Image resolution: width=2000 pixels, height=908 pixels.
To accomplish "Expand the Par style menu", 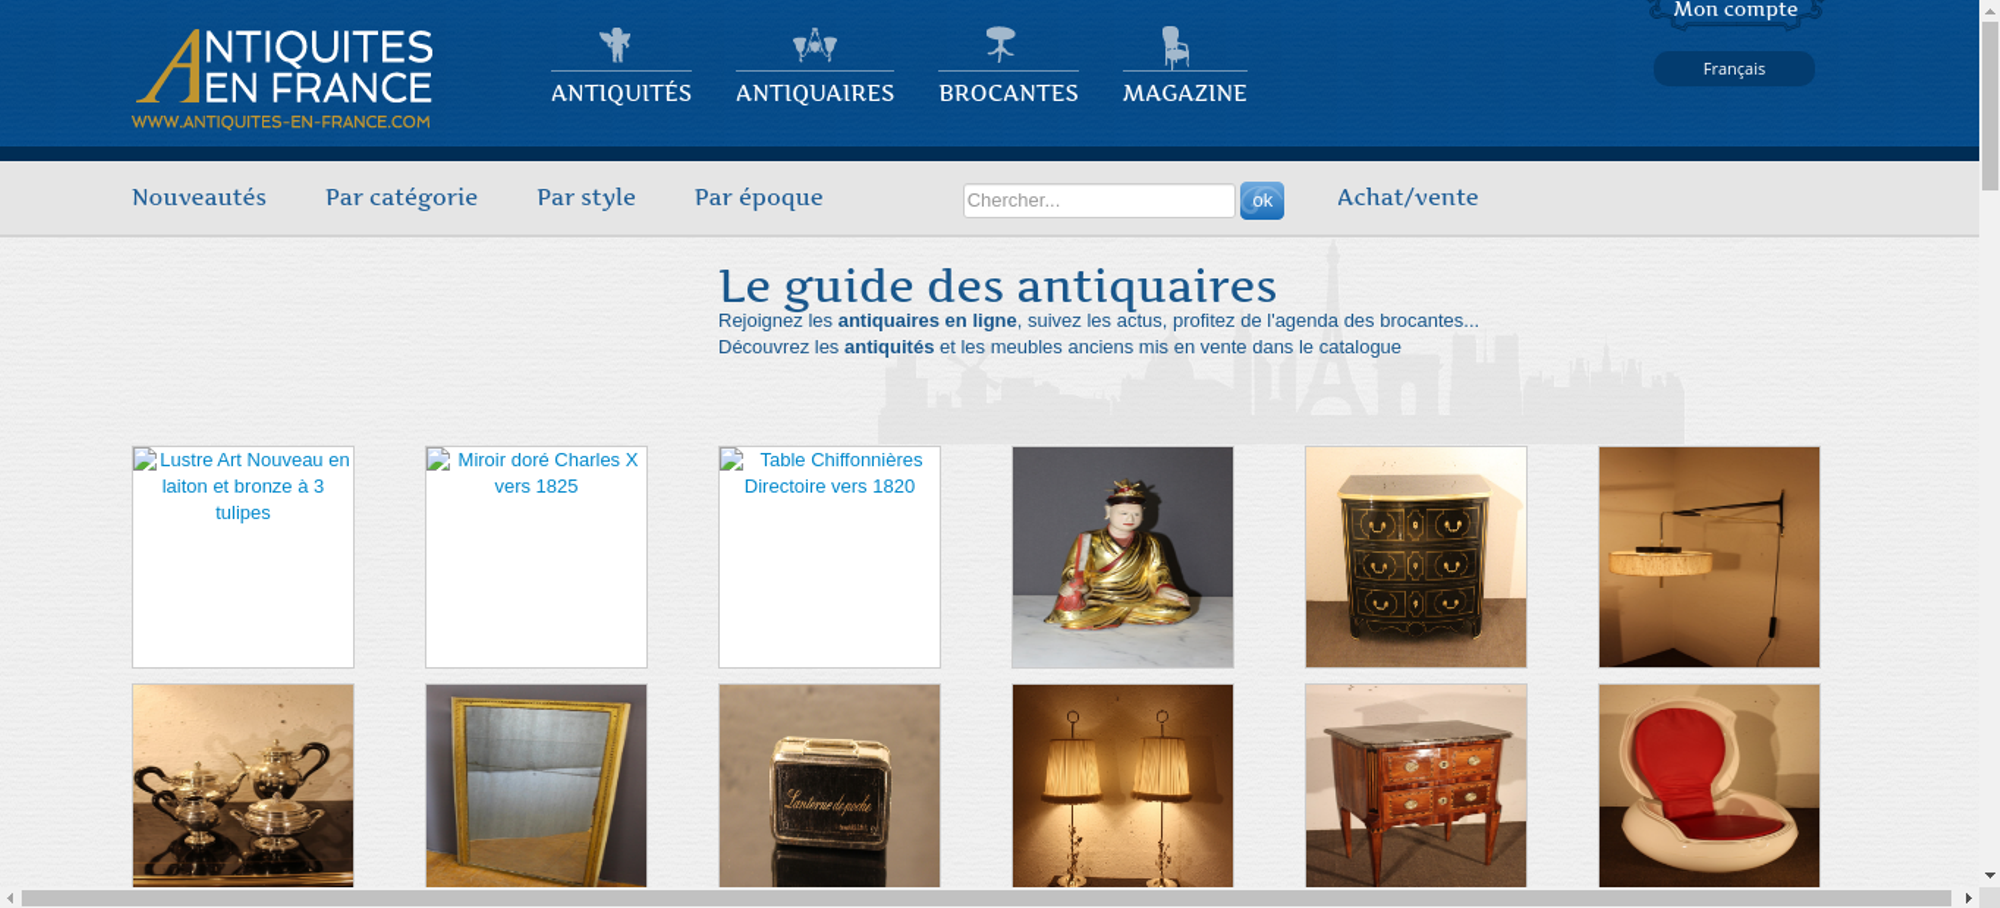I will [x=586, y=198].
